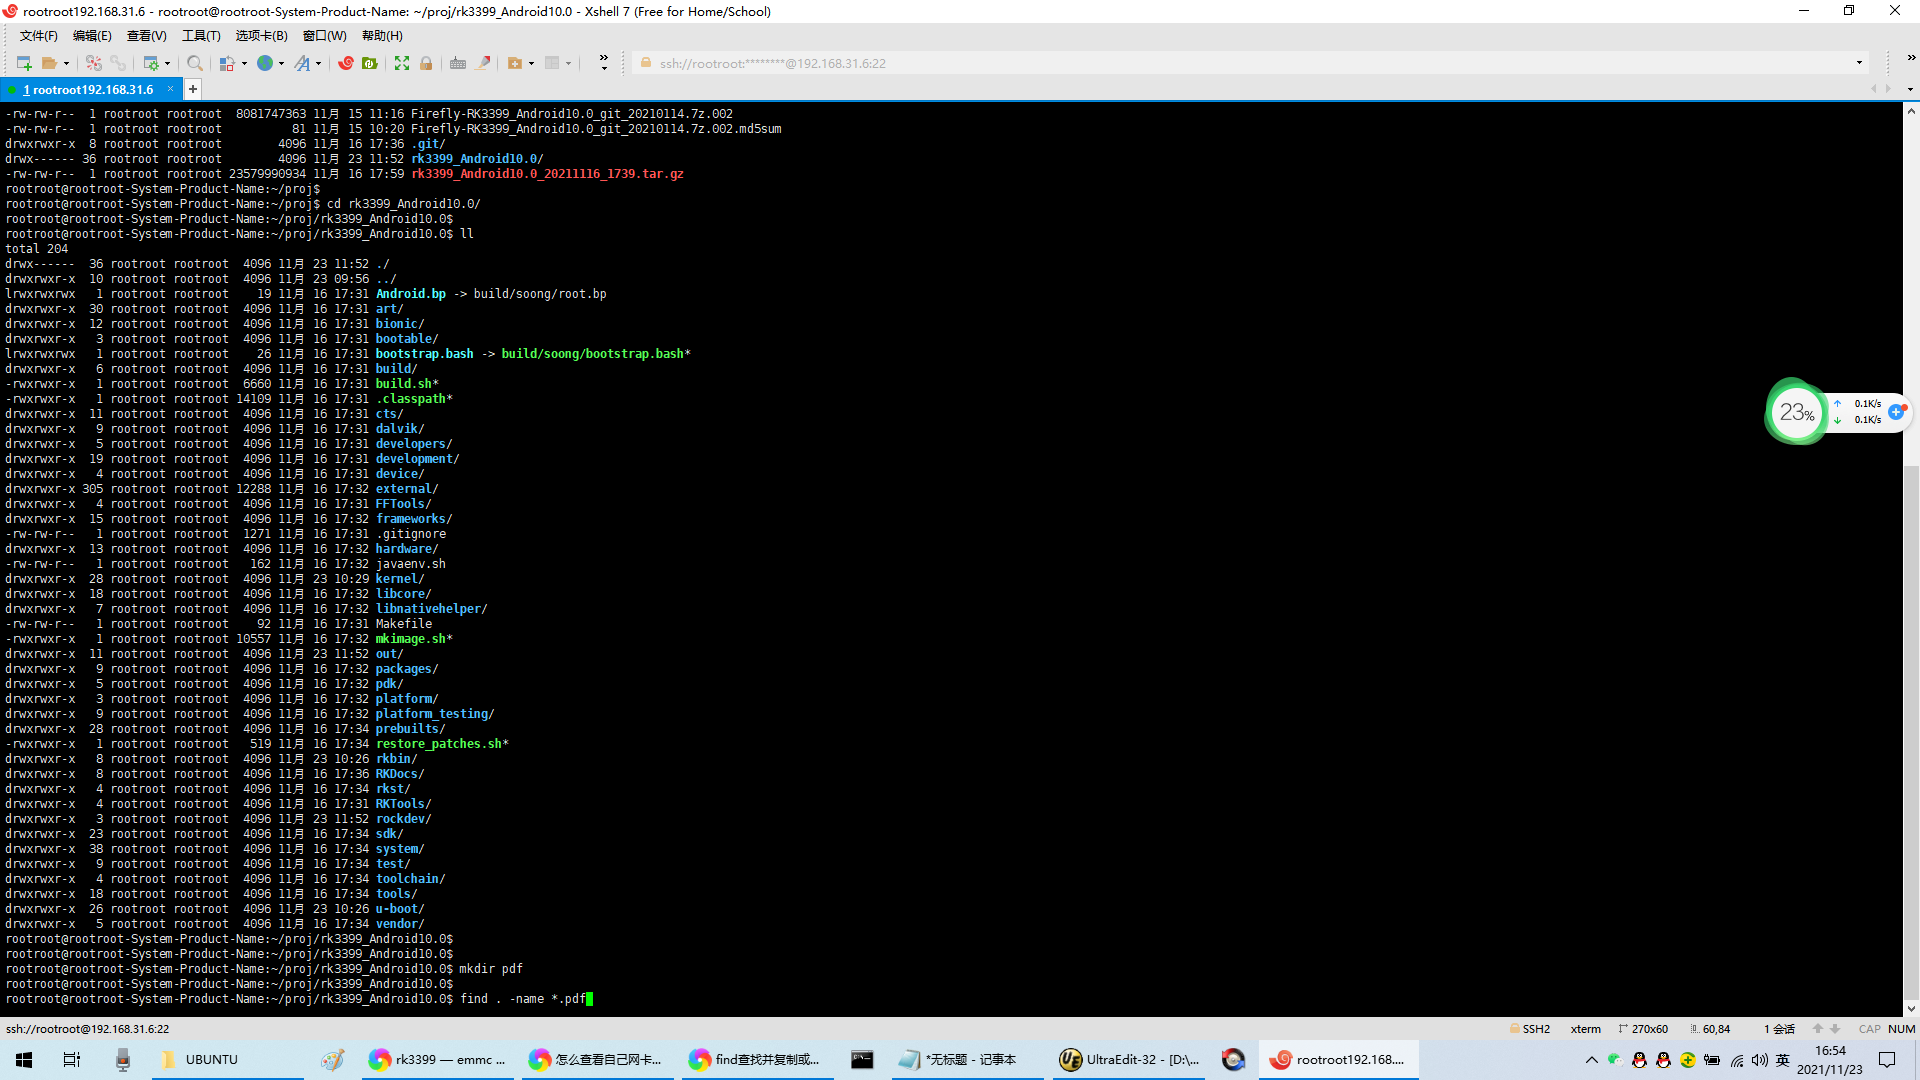Screen dimensions: 1920x1080
Task: Open the 选项卡(B) menu
Action: pyautogui.click(x=261, y=36)
